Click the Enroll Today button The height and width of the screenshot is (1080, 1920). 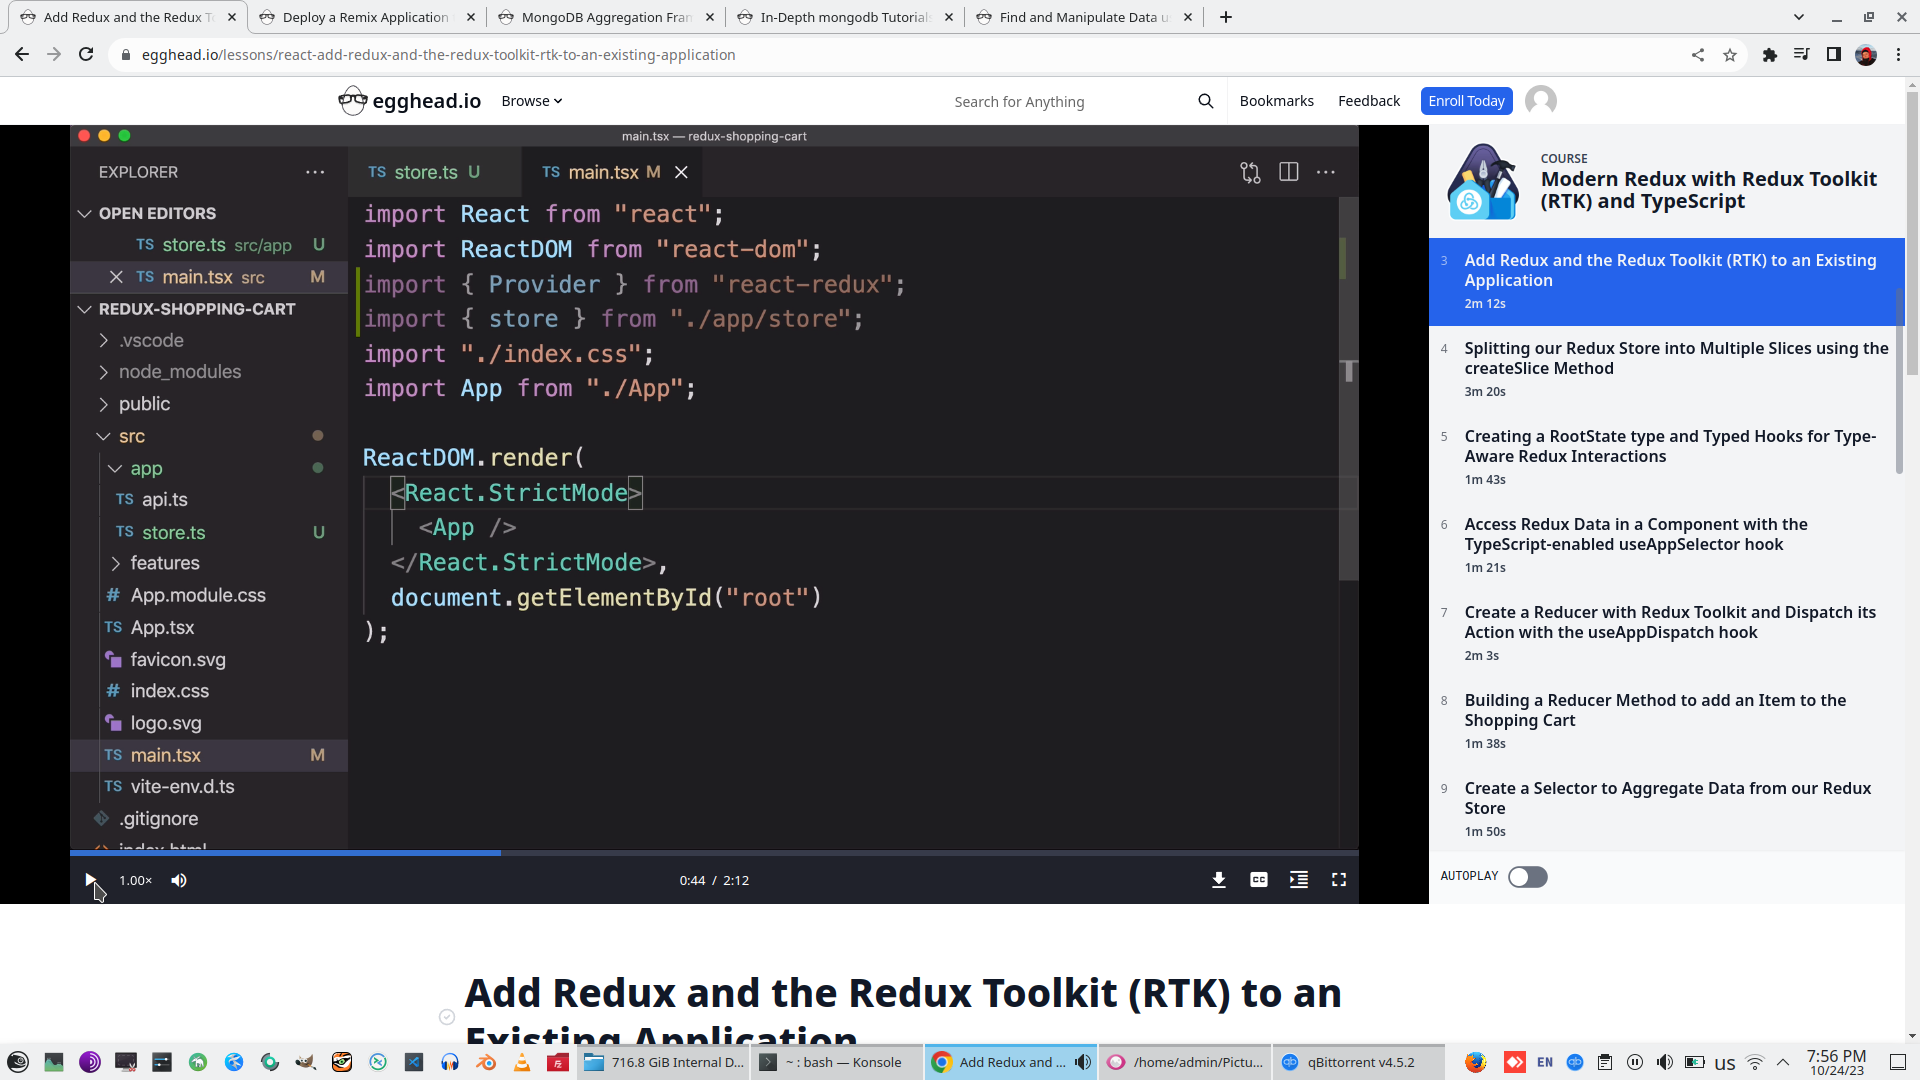point(1465,100)
